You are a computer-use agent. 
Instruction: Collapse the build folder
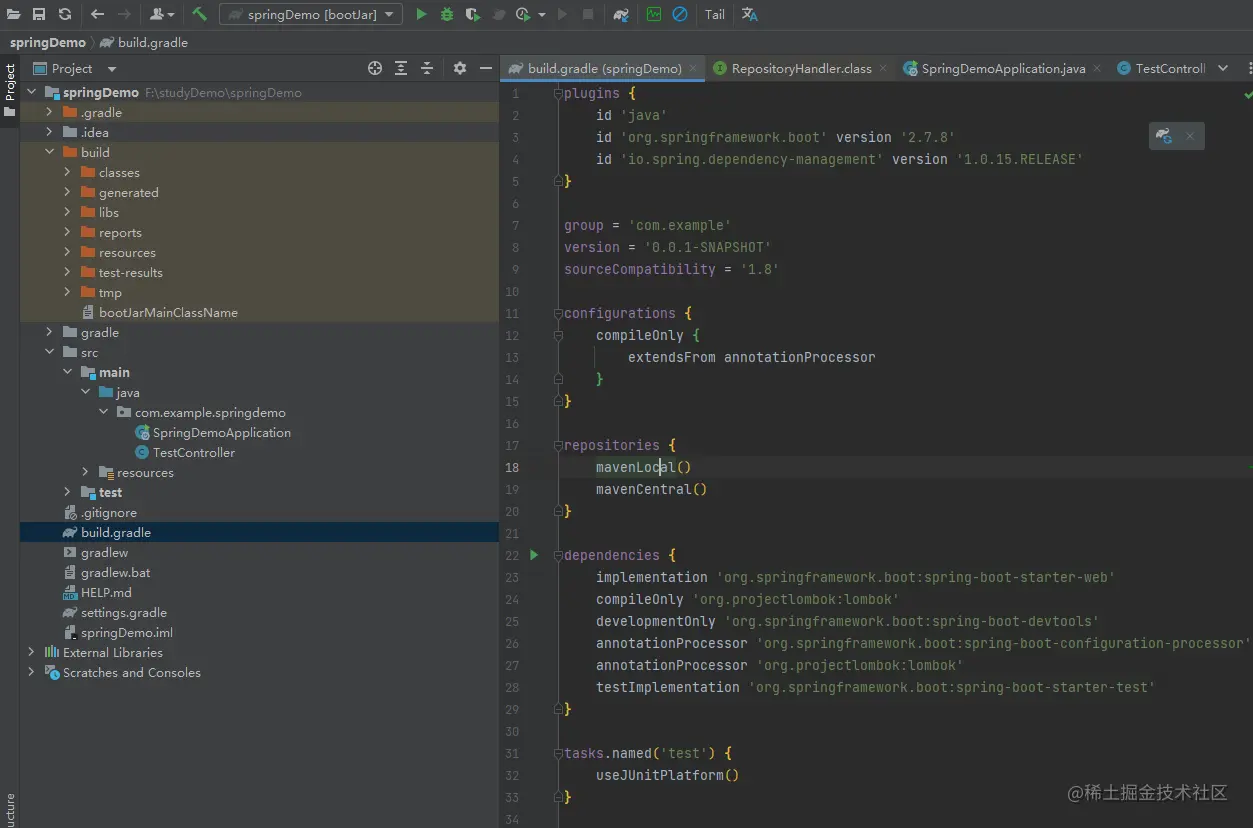49,152
